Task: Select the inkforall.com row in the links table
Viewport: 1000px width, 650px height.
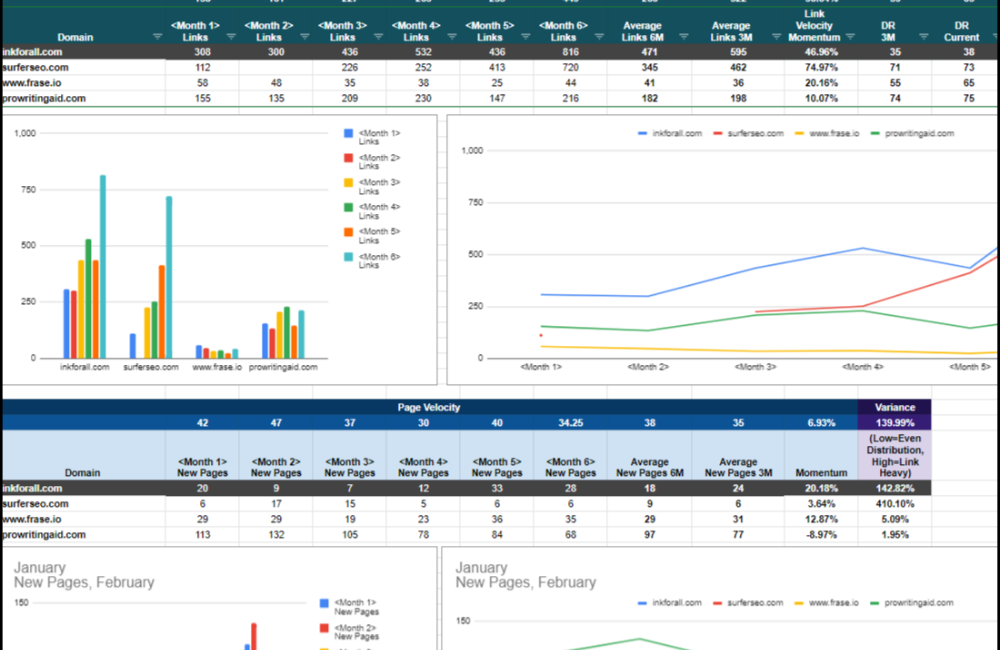Action: (x=499, y=52)
